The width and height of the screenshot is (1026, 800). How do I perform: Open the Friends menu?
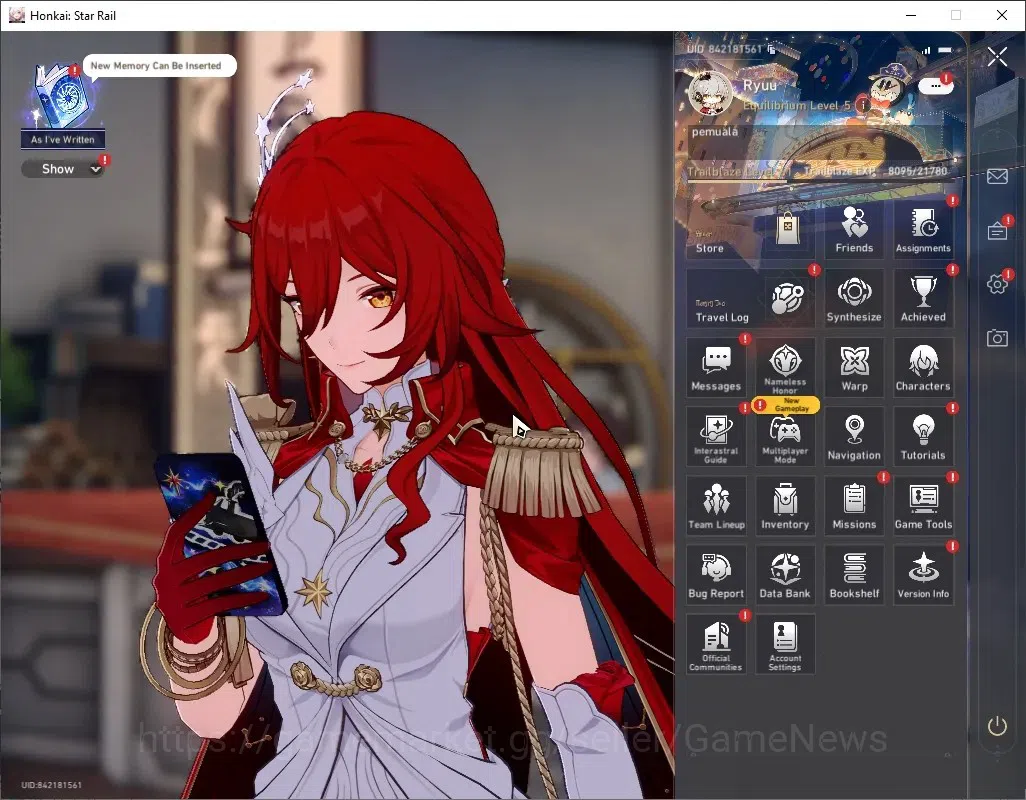[854, 230]
